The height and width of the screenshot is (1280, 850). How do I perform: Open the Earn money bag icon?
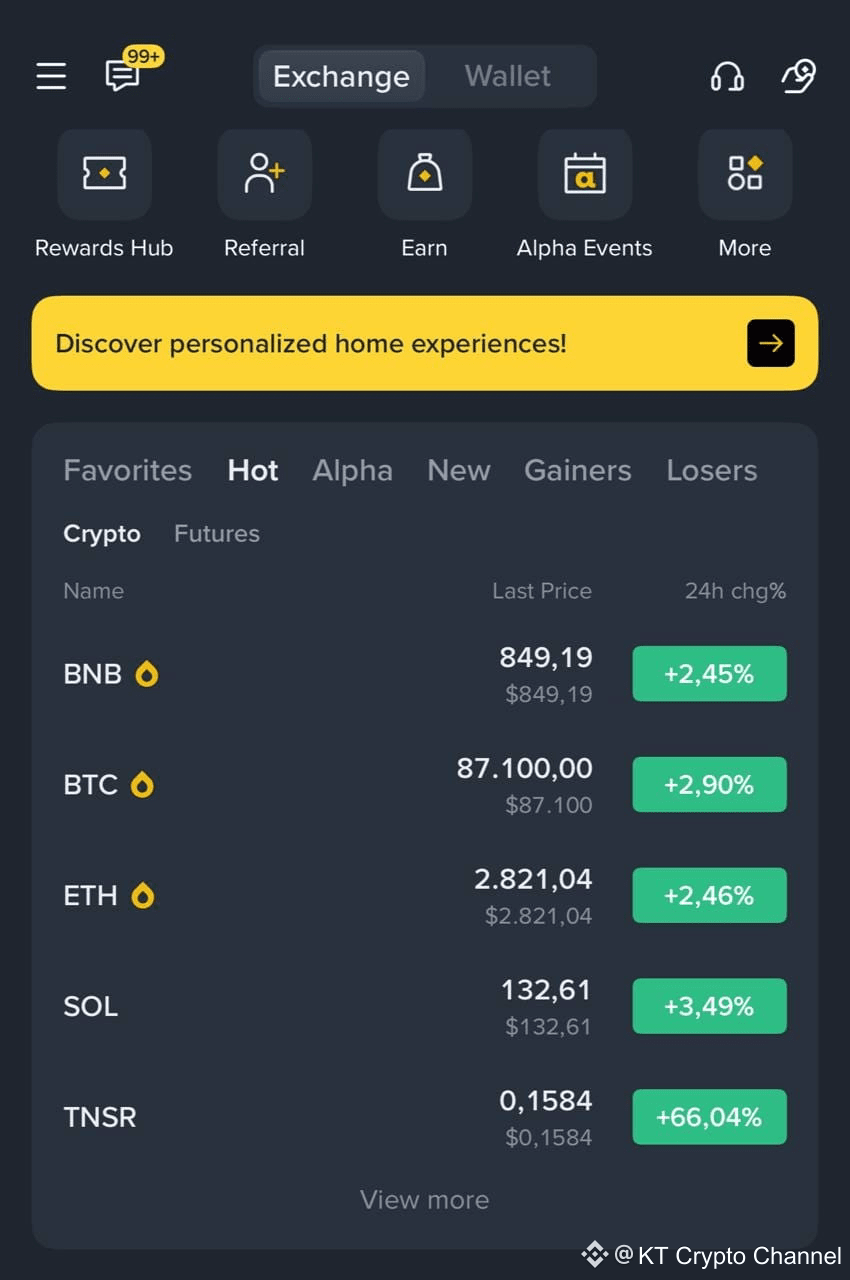click(x=424, y=174)
